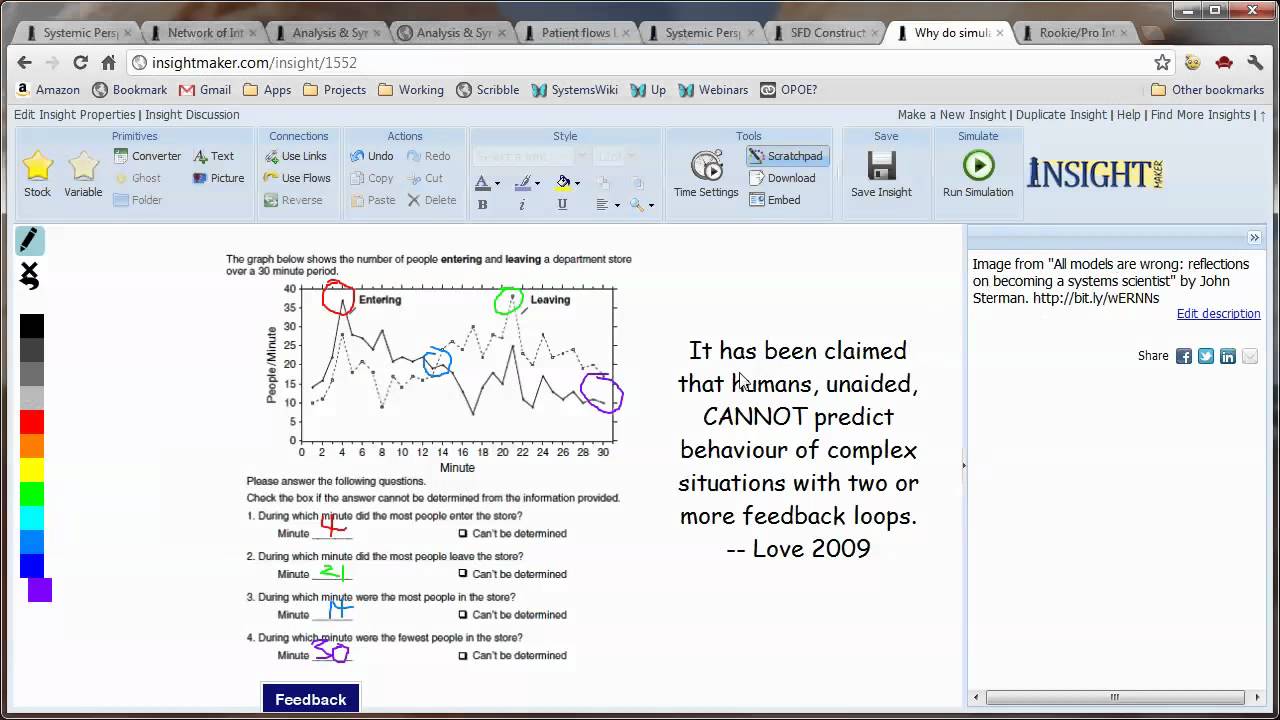Bookmark page with the star icon
This screenshot has width=1280, height=720.
[x=1162, y=62]
